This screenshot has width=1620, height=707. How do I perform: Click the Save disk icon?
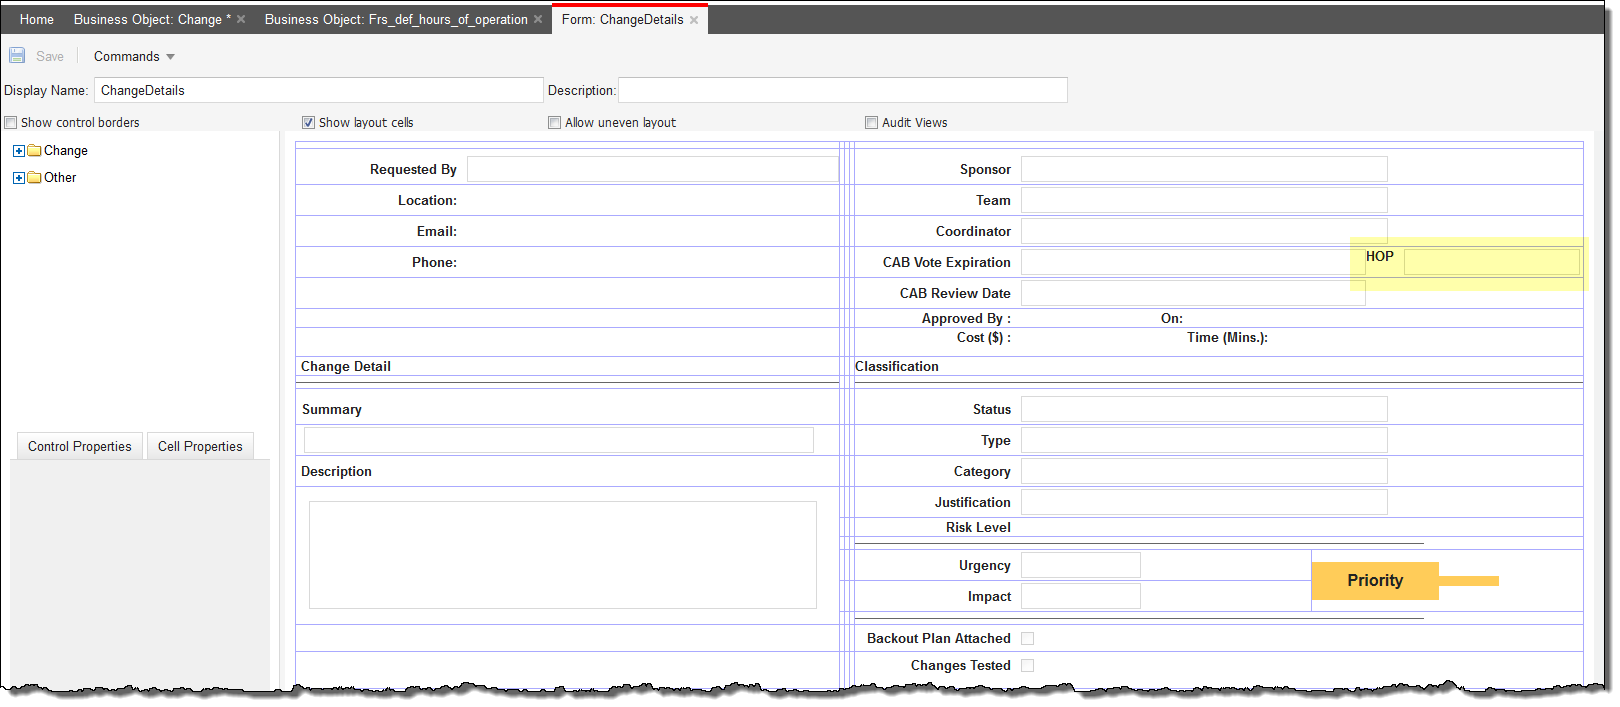coord(17,56)
